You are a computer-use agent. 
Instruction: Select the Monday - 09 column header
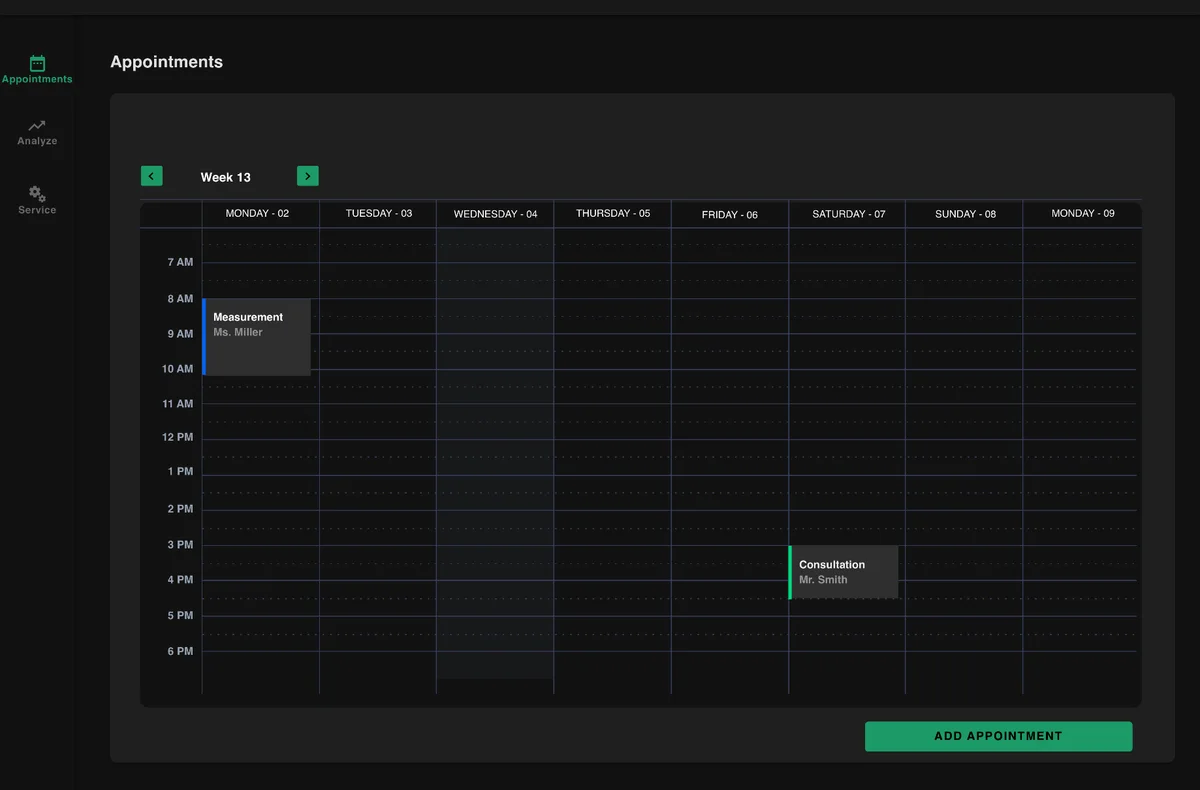pyautogui.click(x=1083, y=214)
